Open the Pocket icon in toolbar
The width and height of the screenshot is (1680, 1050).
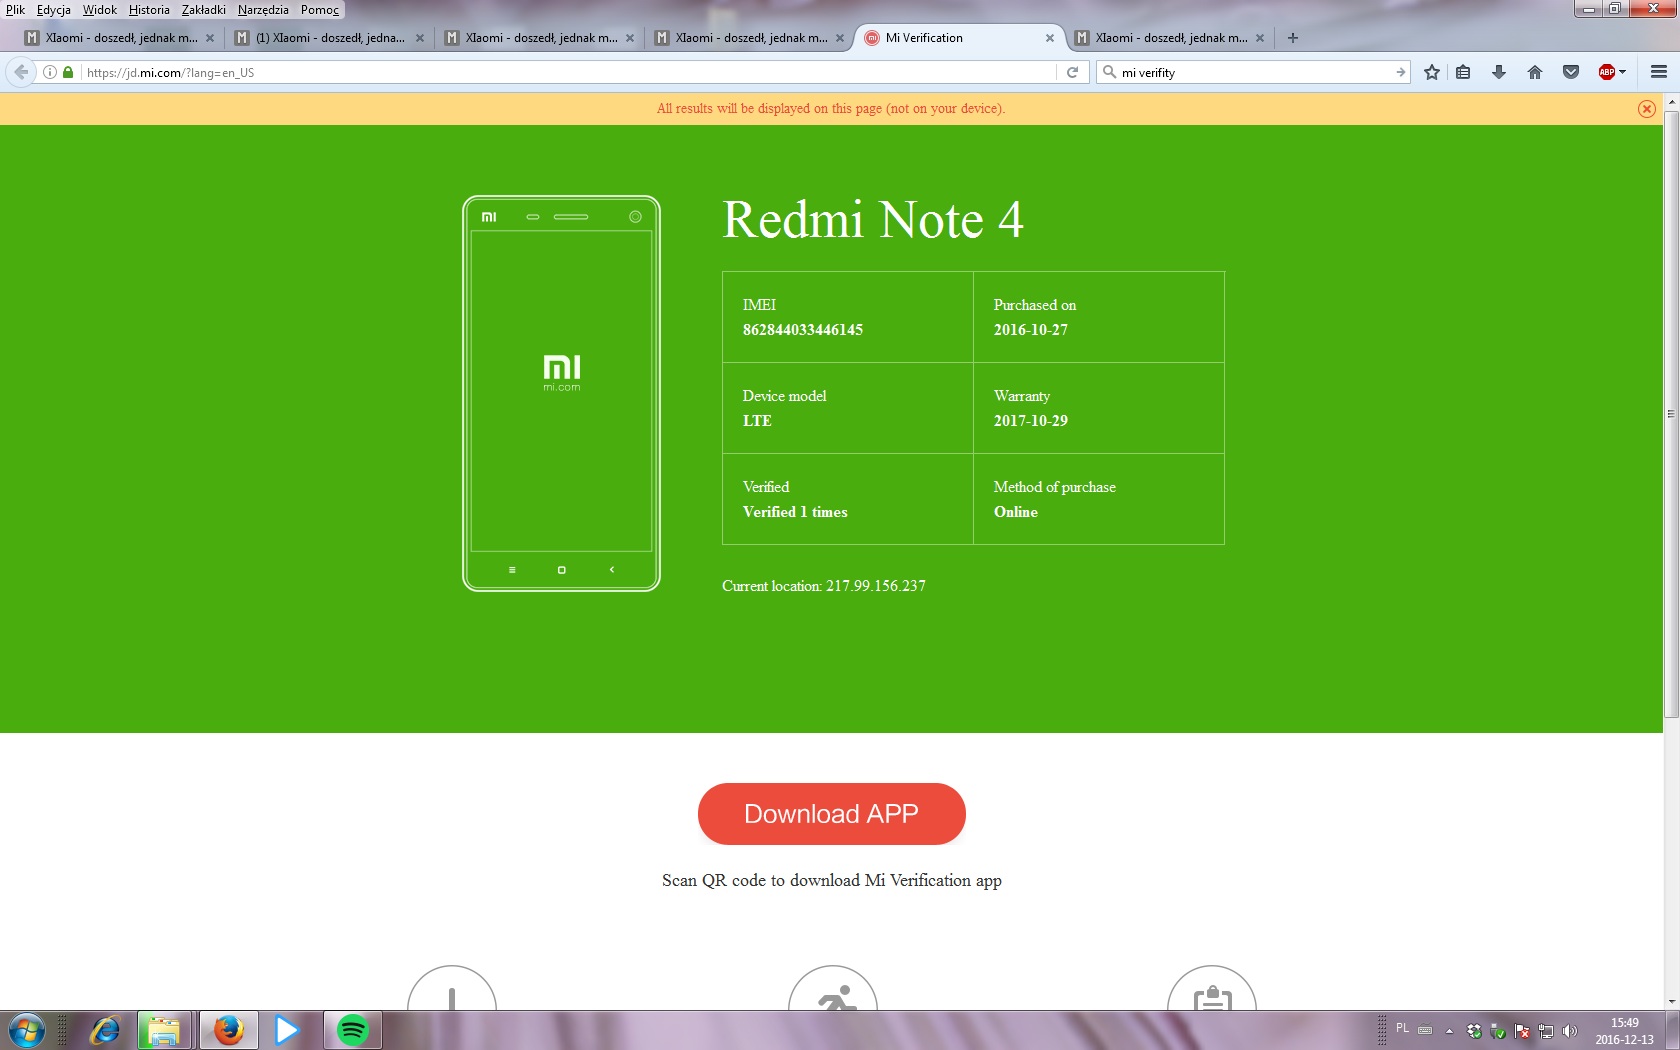pos(1570,72)
